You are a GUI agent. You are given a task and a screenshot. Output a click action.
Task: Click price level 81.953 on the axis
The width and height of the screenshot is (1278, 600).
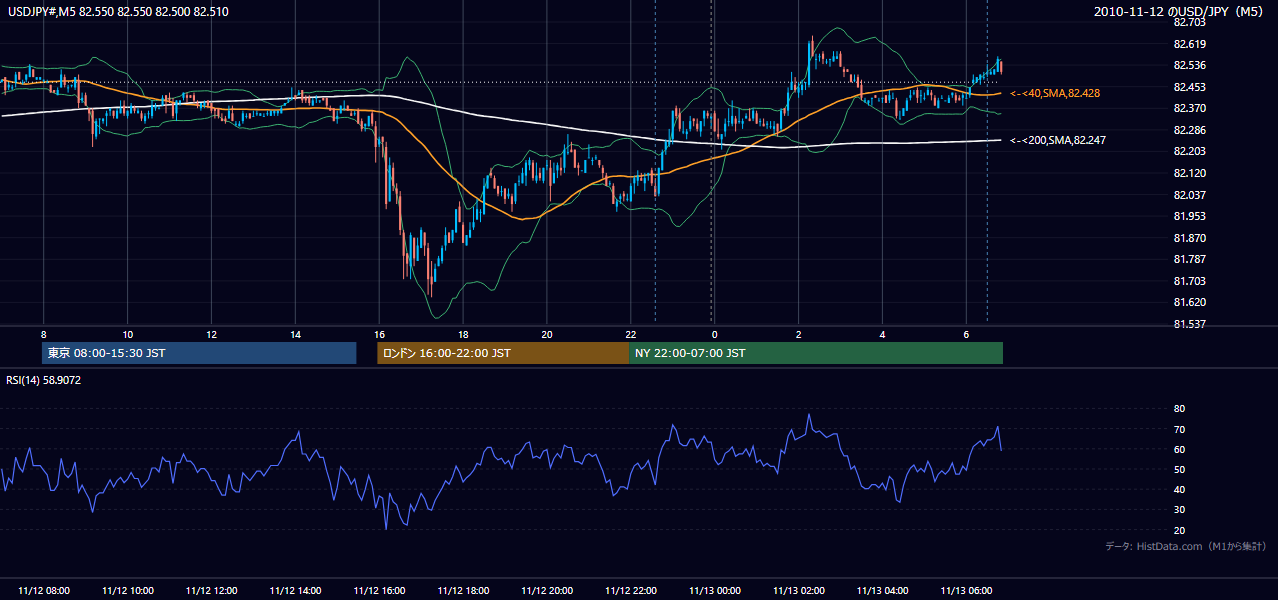[x=1189, y=216]
